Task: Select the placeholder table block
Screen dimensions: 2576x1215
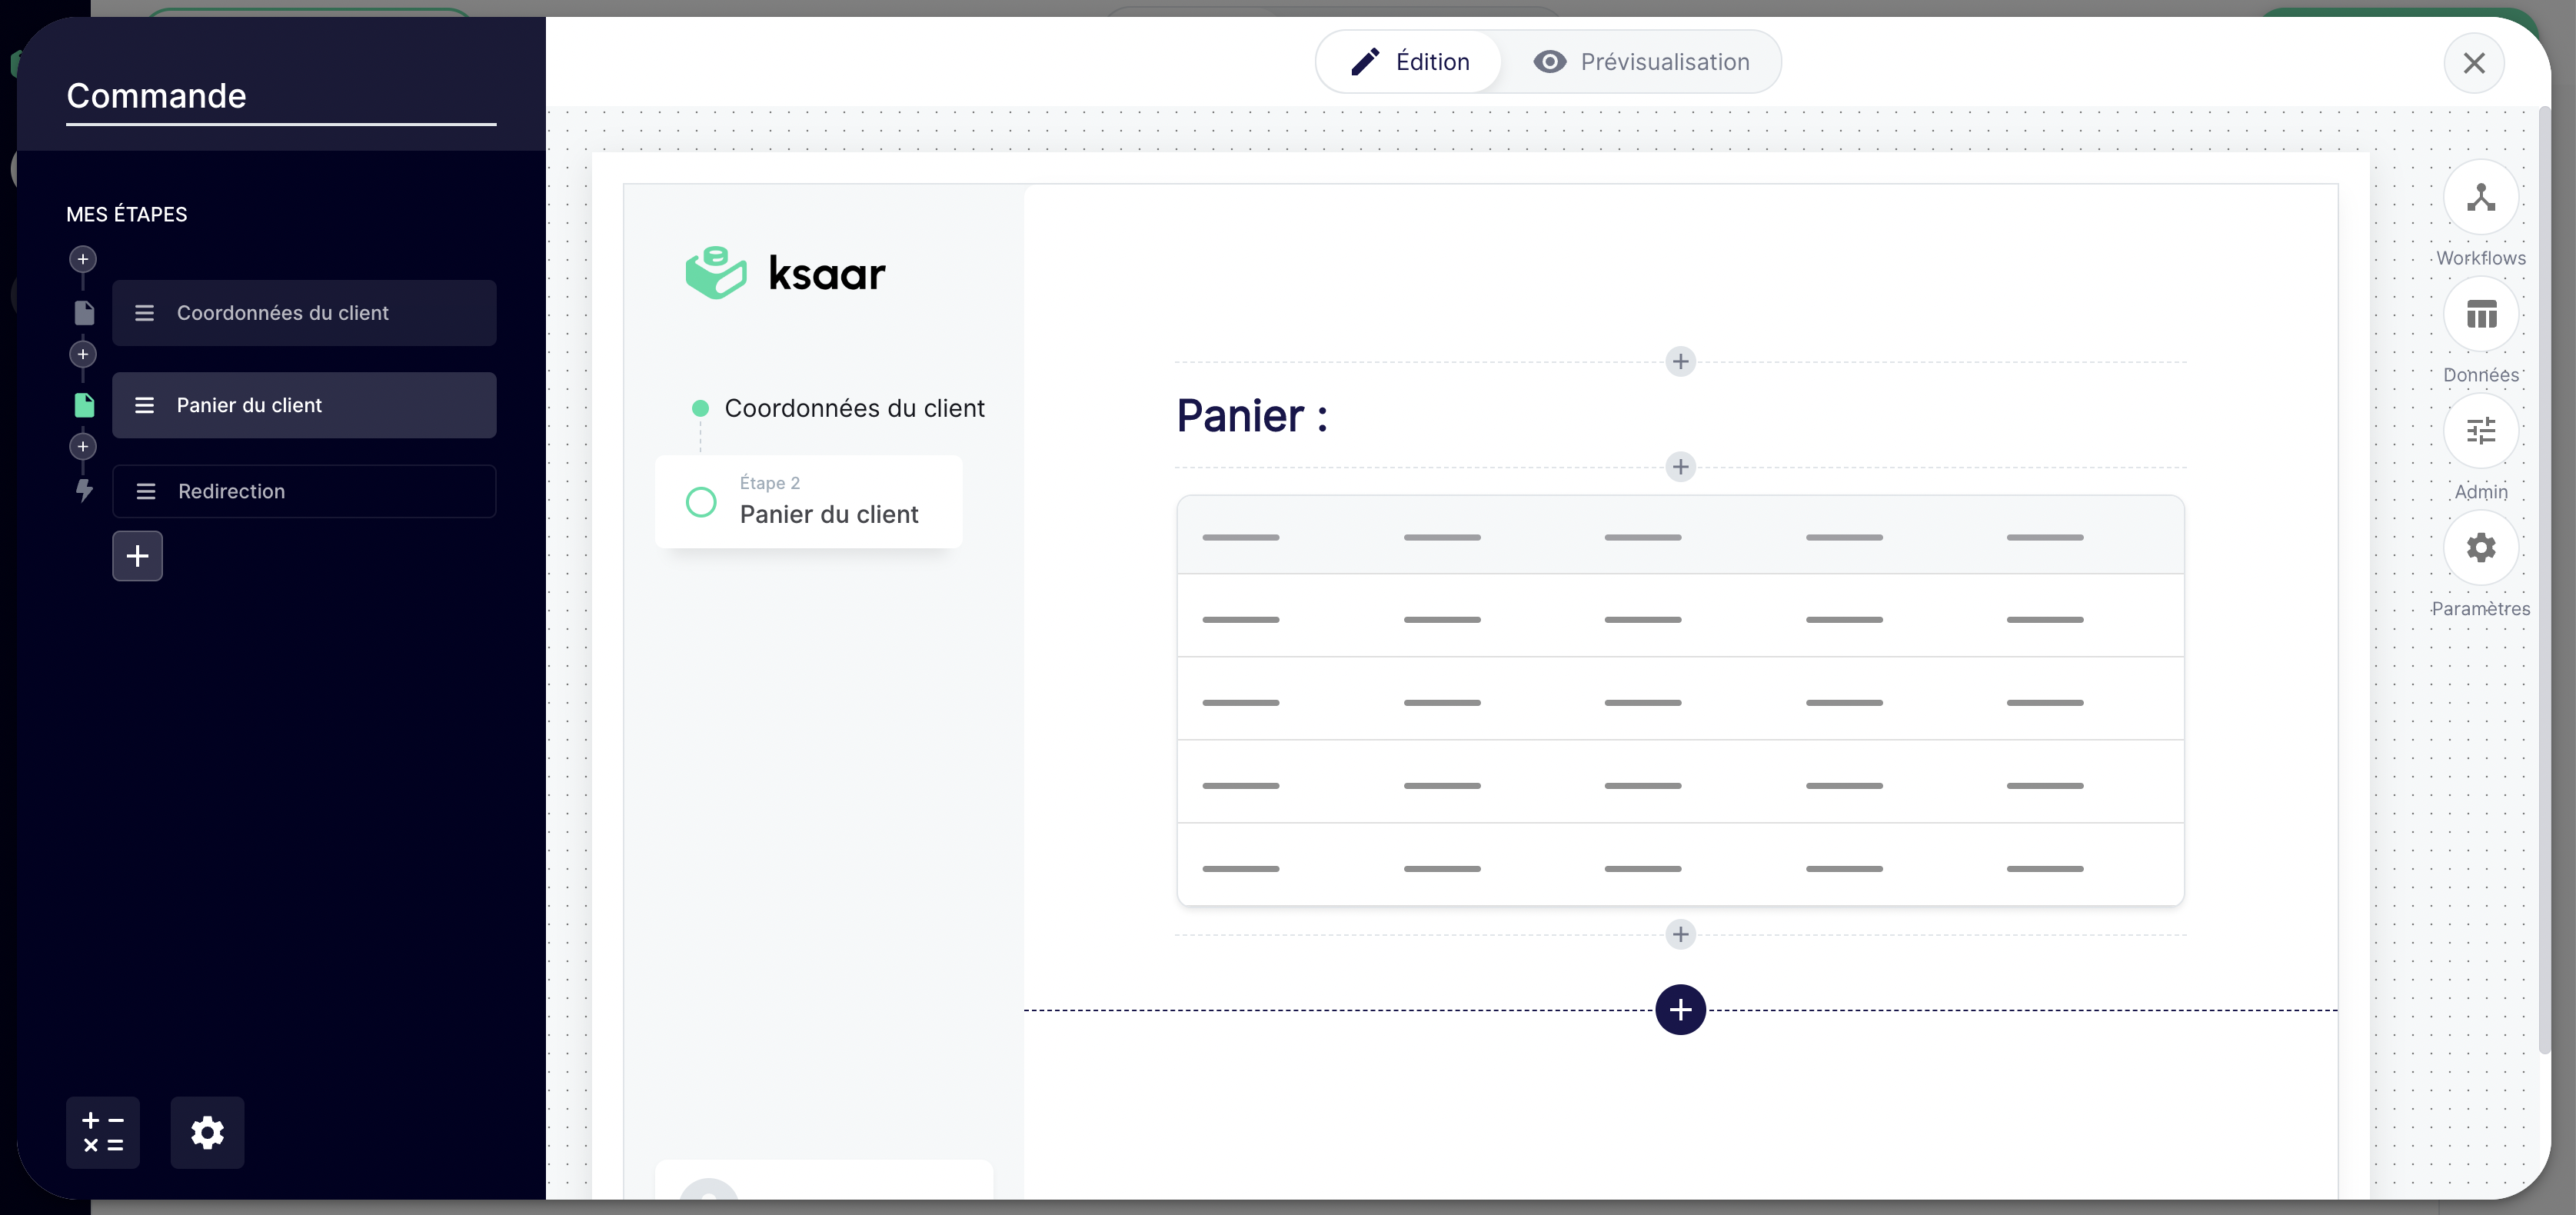Action: point(1680,701)
